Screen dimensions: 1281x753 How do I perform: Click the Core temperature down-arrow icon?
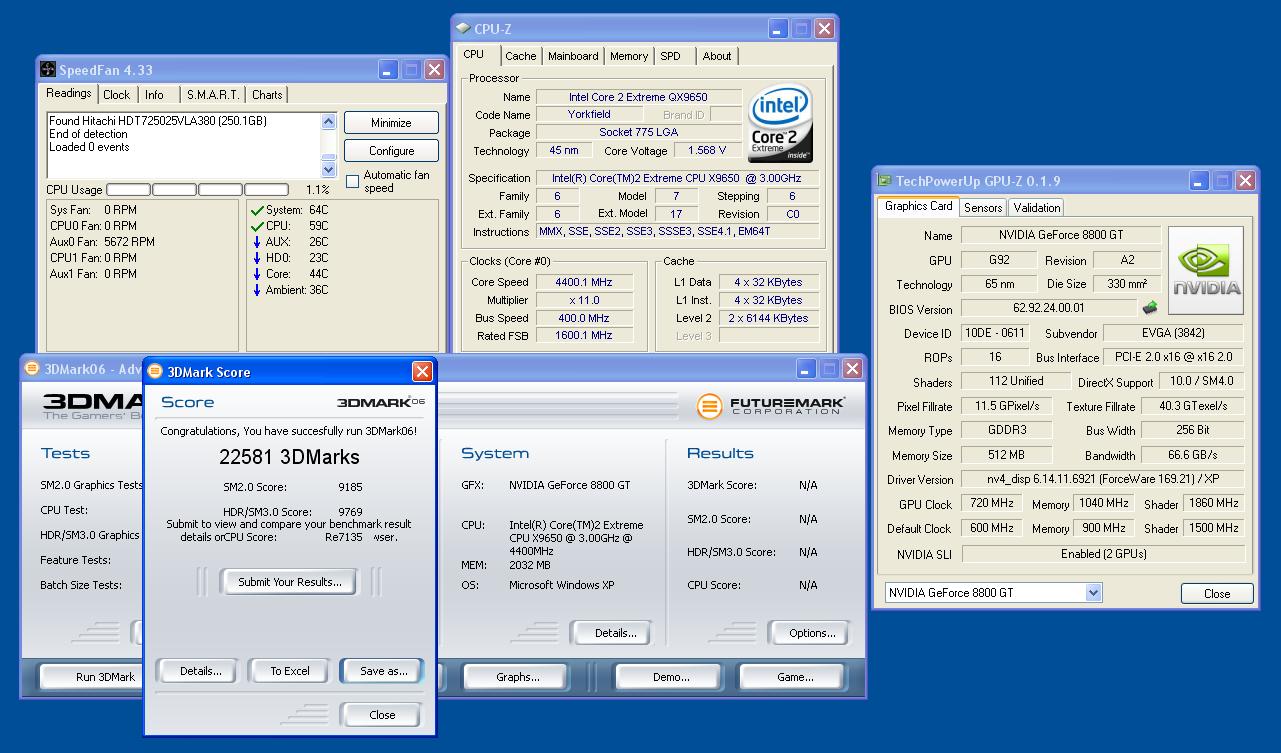(257, 274)
